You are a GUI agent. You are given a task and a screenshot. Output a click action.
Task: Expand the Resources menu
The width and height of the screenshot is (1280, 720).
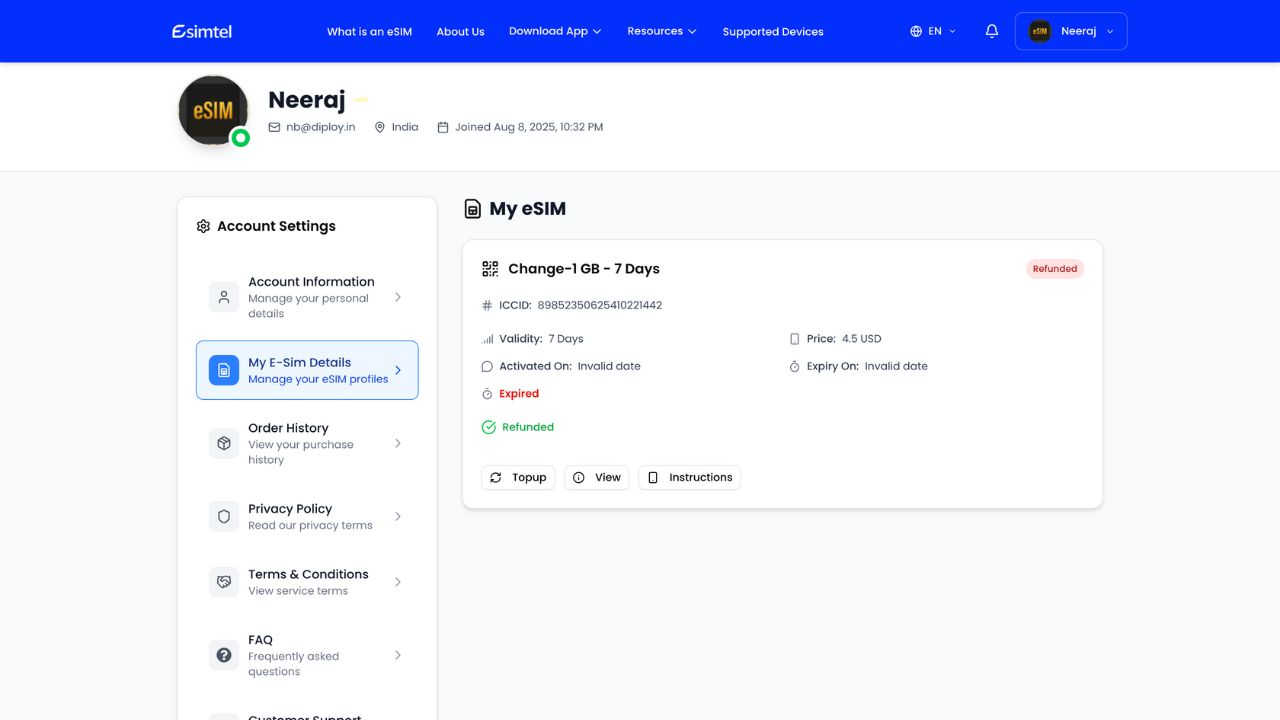(662, 31)
